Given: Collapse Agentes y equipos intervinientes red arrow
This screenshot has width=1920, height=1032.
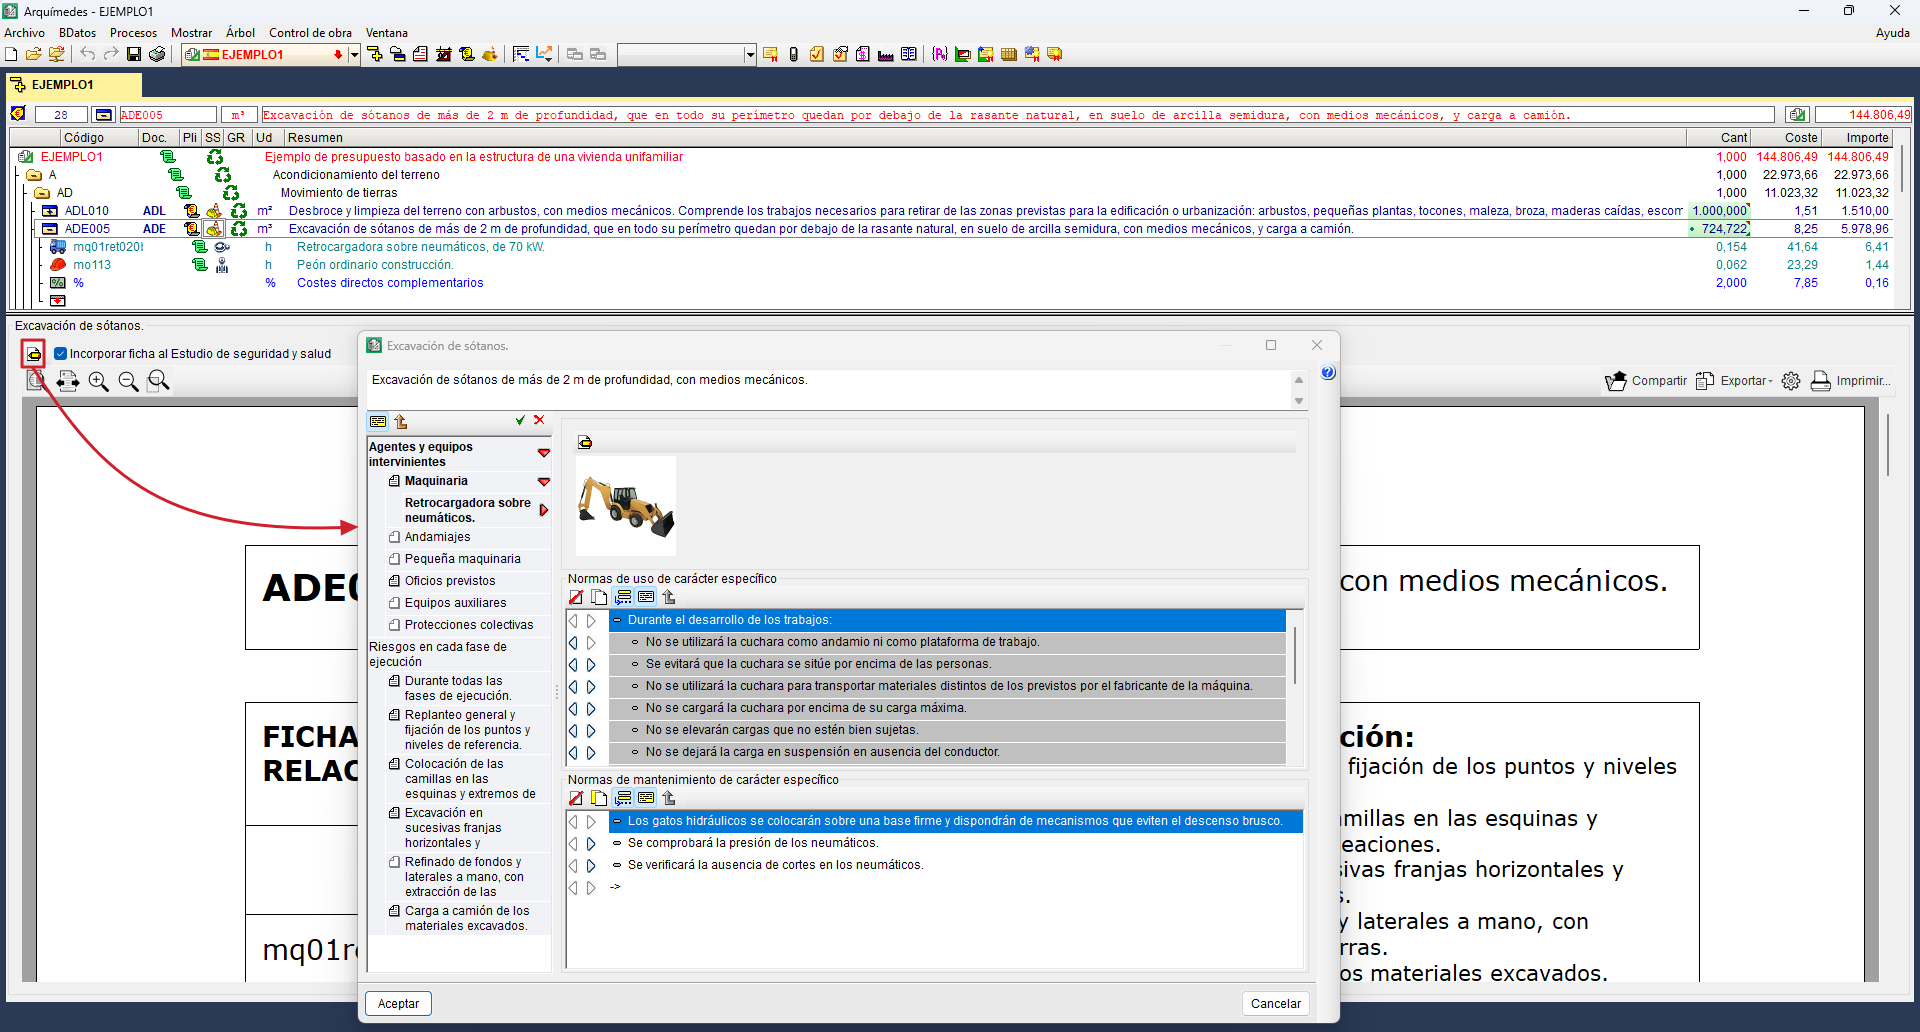Looking at the screenshot, I should (x=544, y=454).
